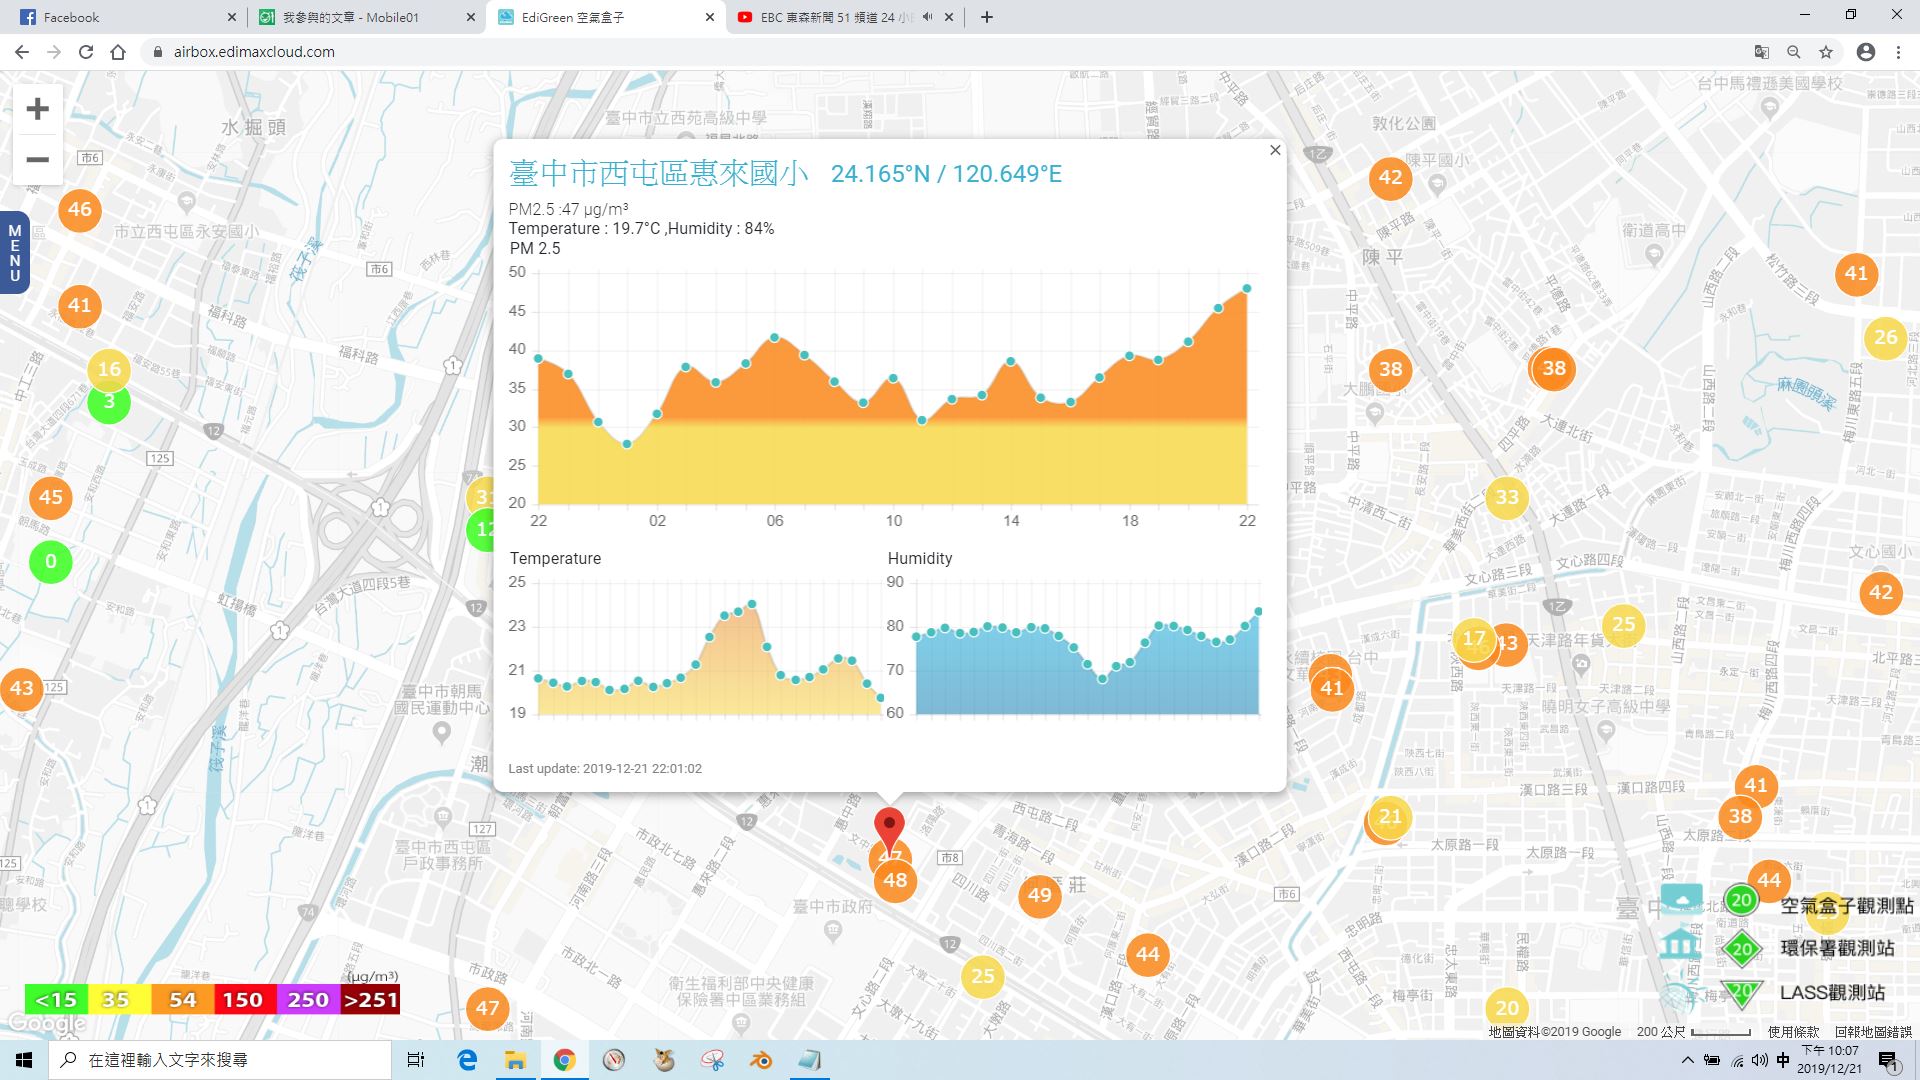Open the Google Translate page icon
Screen dimensions: 1920x1080
tap(1762, 52)
